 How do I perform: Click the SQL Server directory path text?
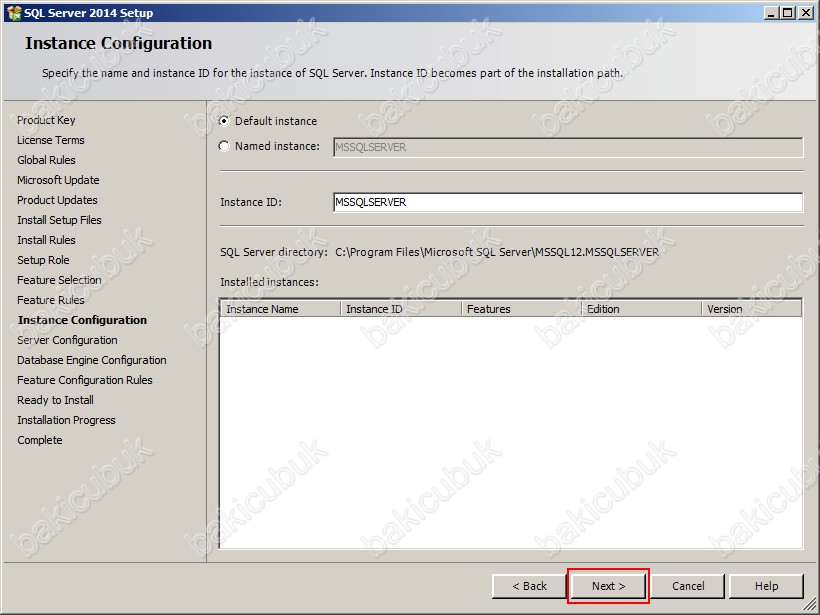tap(497, 252)
